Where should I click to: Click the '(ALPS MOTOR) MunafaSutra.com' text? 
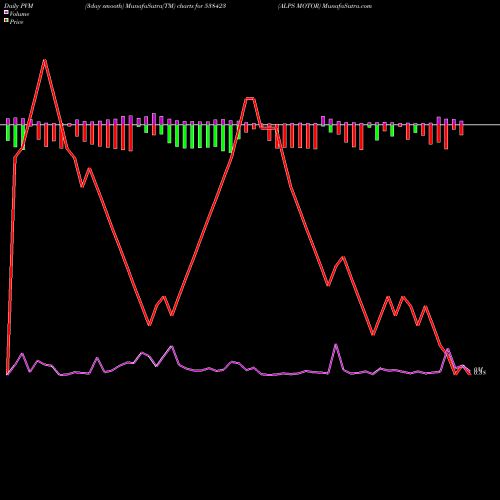pos(325,6)
